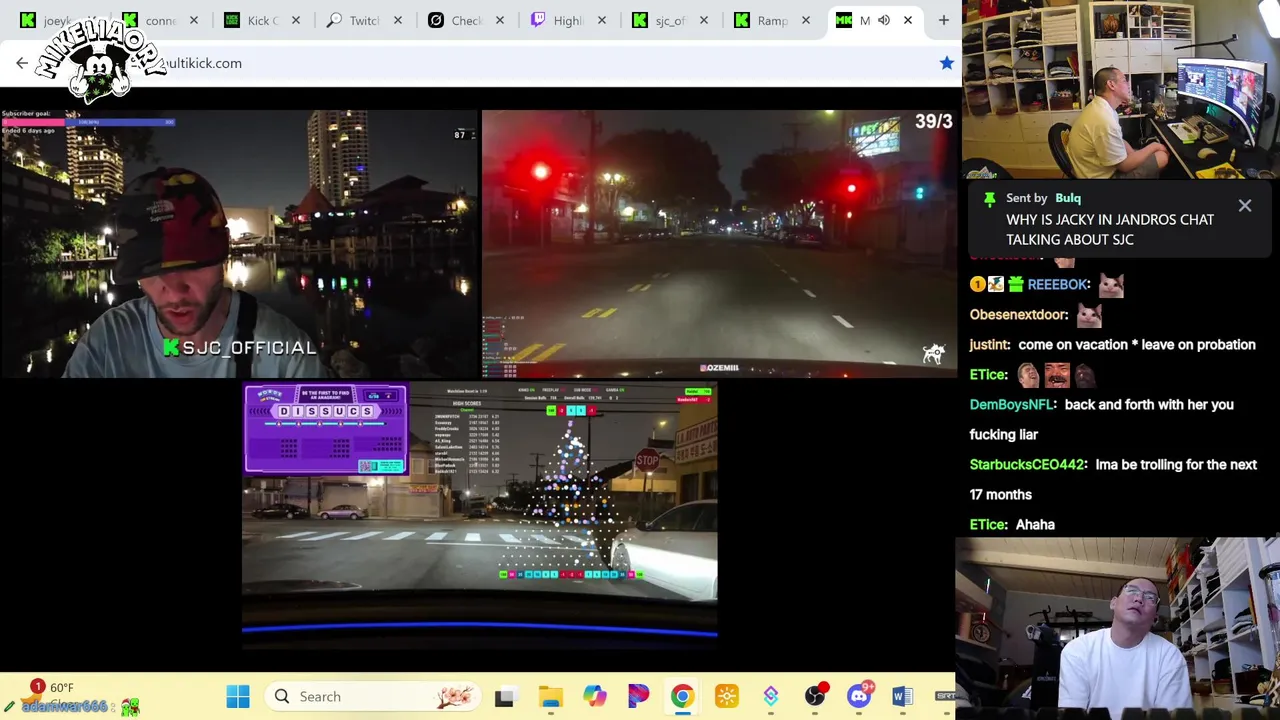Open Microsoft Word from the taskbar
This screenshot has height=720, width=1280.
[902, 697]
